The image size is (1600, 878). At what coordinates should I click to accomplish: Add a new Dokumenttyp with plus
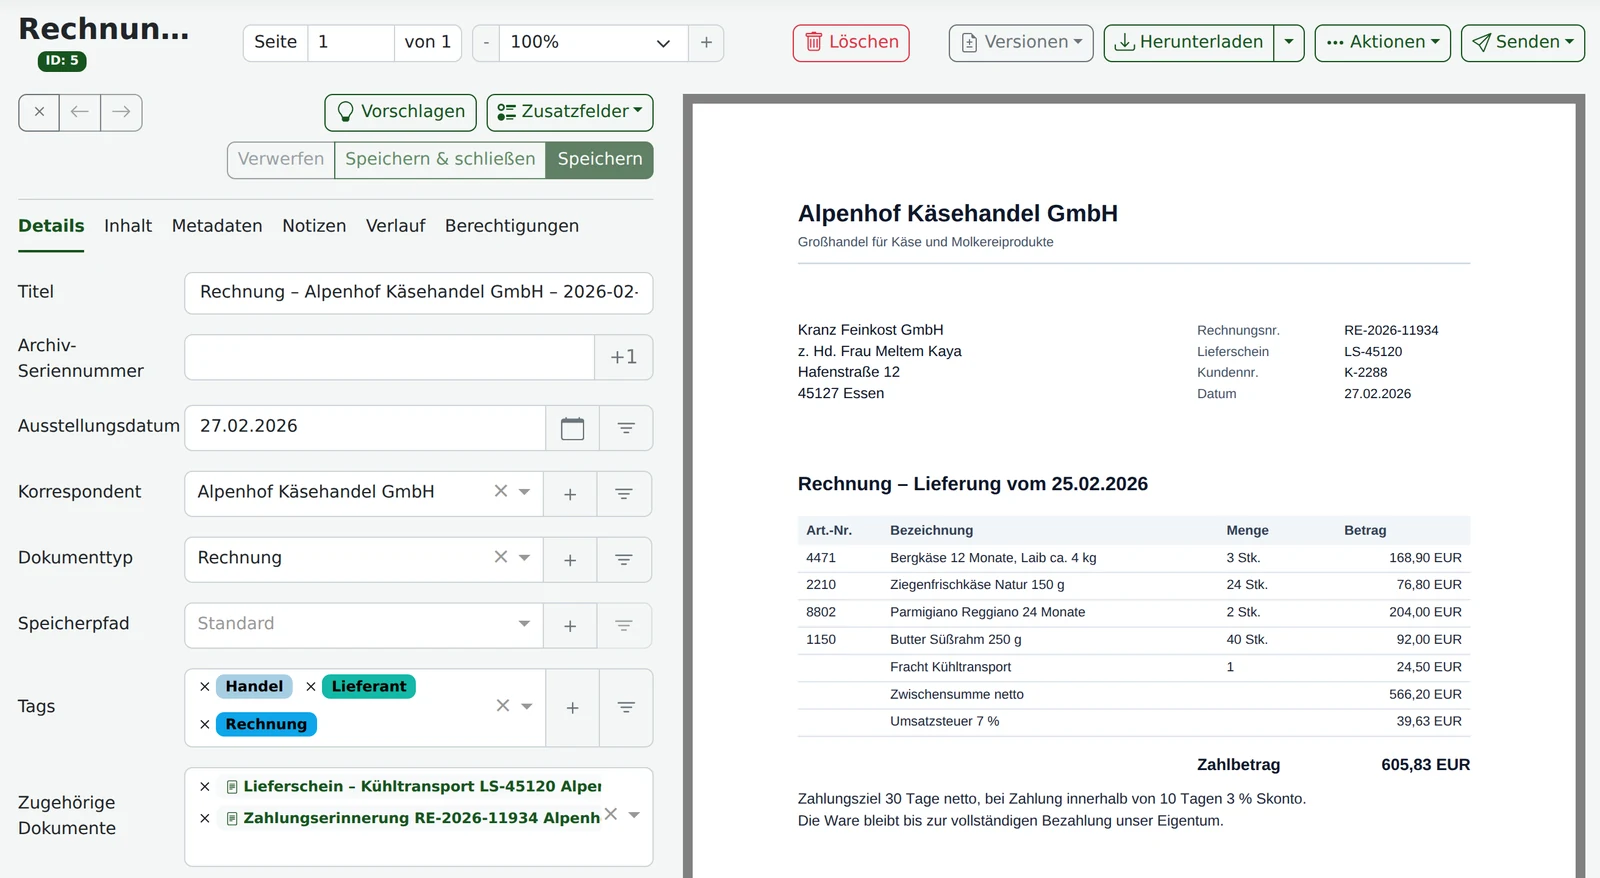[570, 560]
